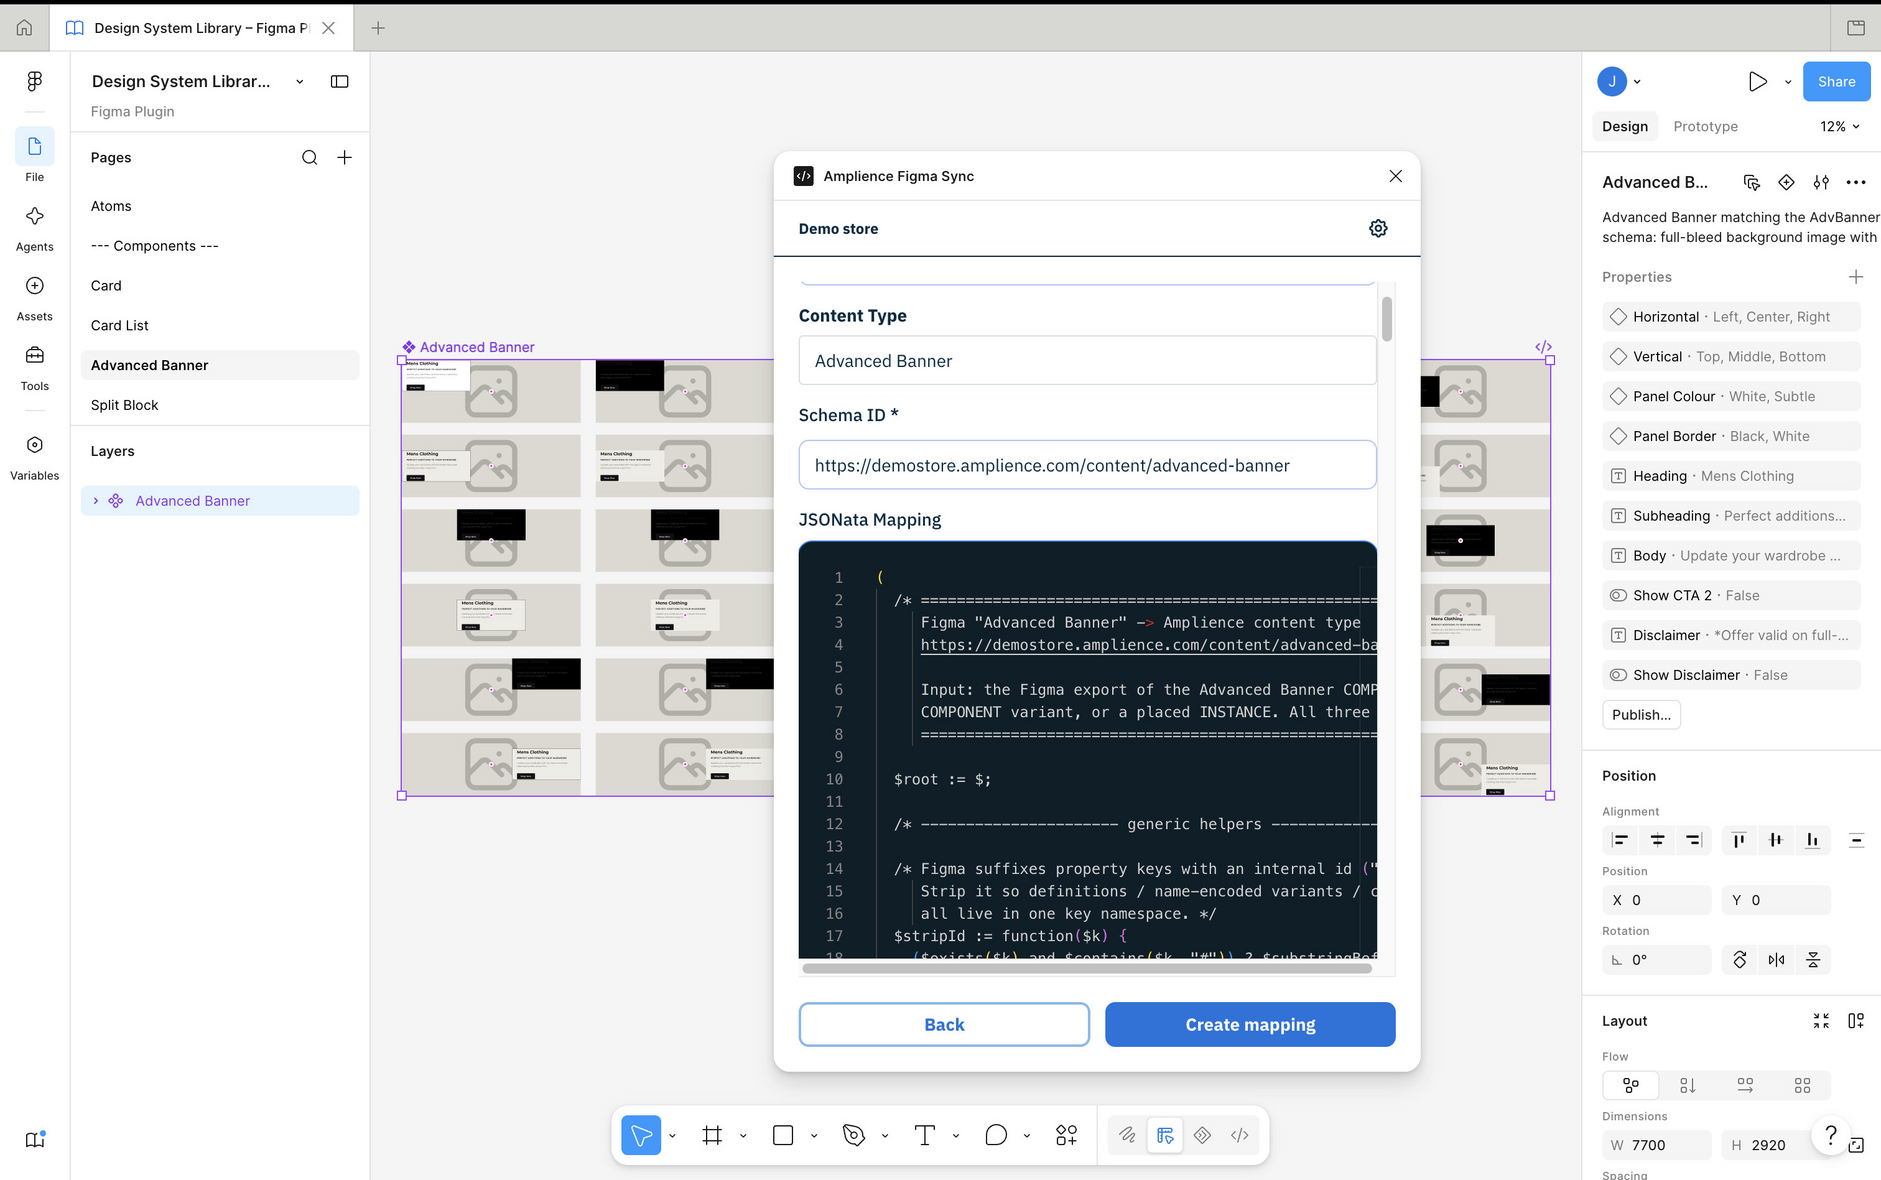Open the file name dropdown chevron
Image resolution: width=1881 pixels, height=1180 pixels.
point(299,82)
